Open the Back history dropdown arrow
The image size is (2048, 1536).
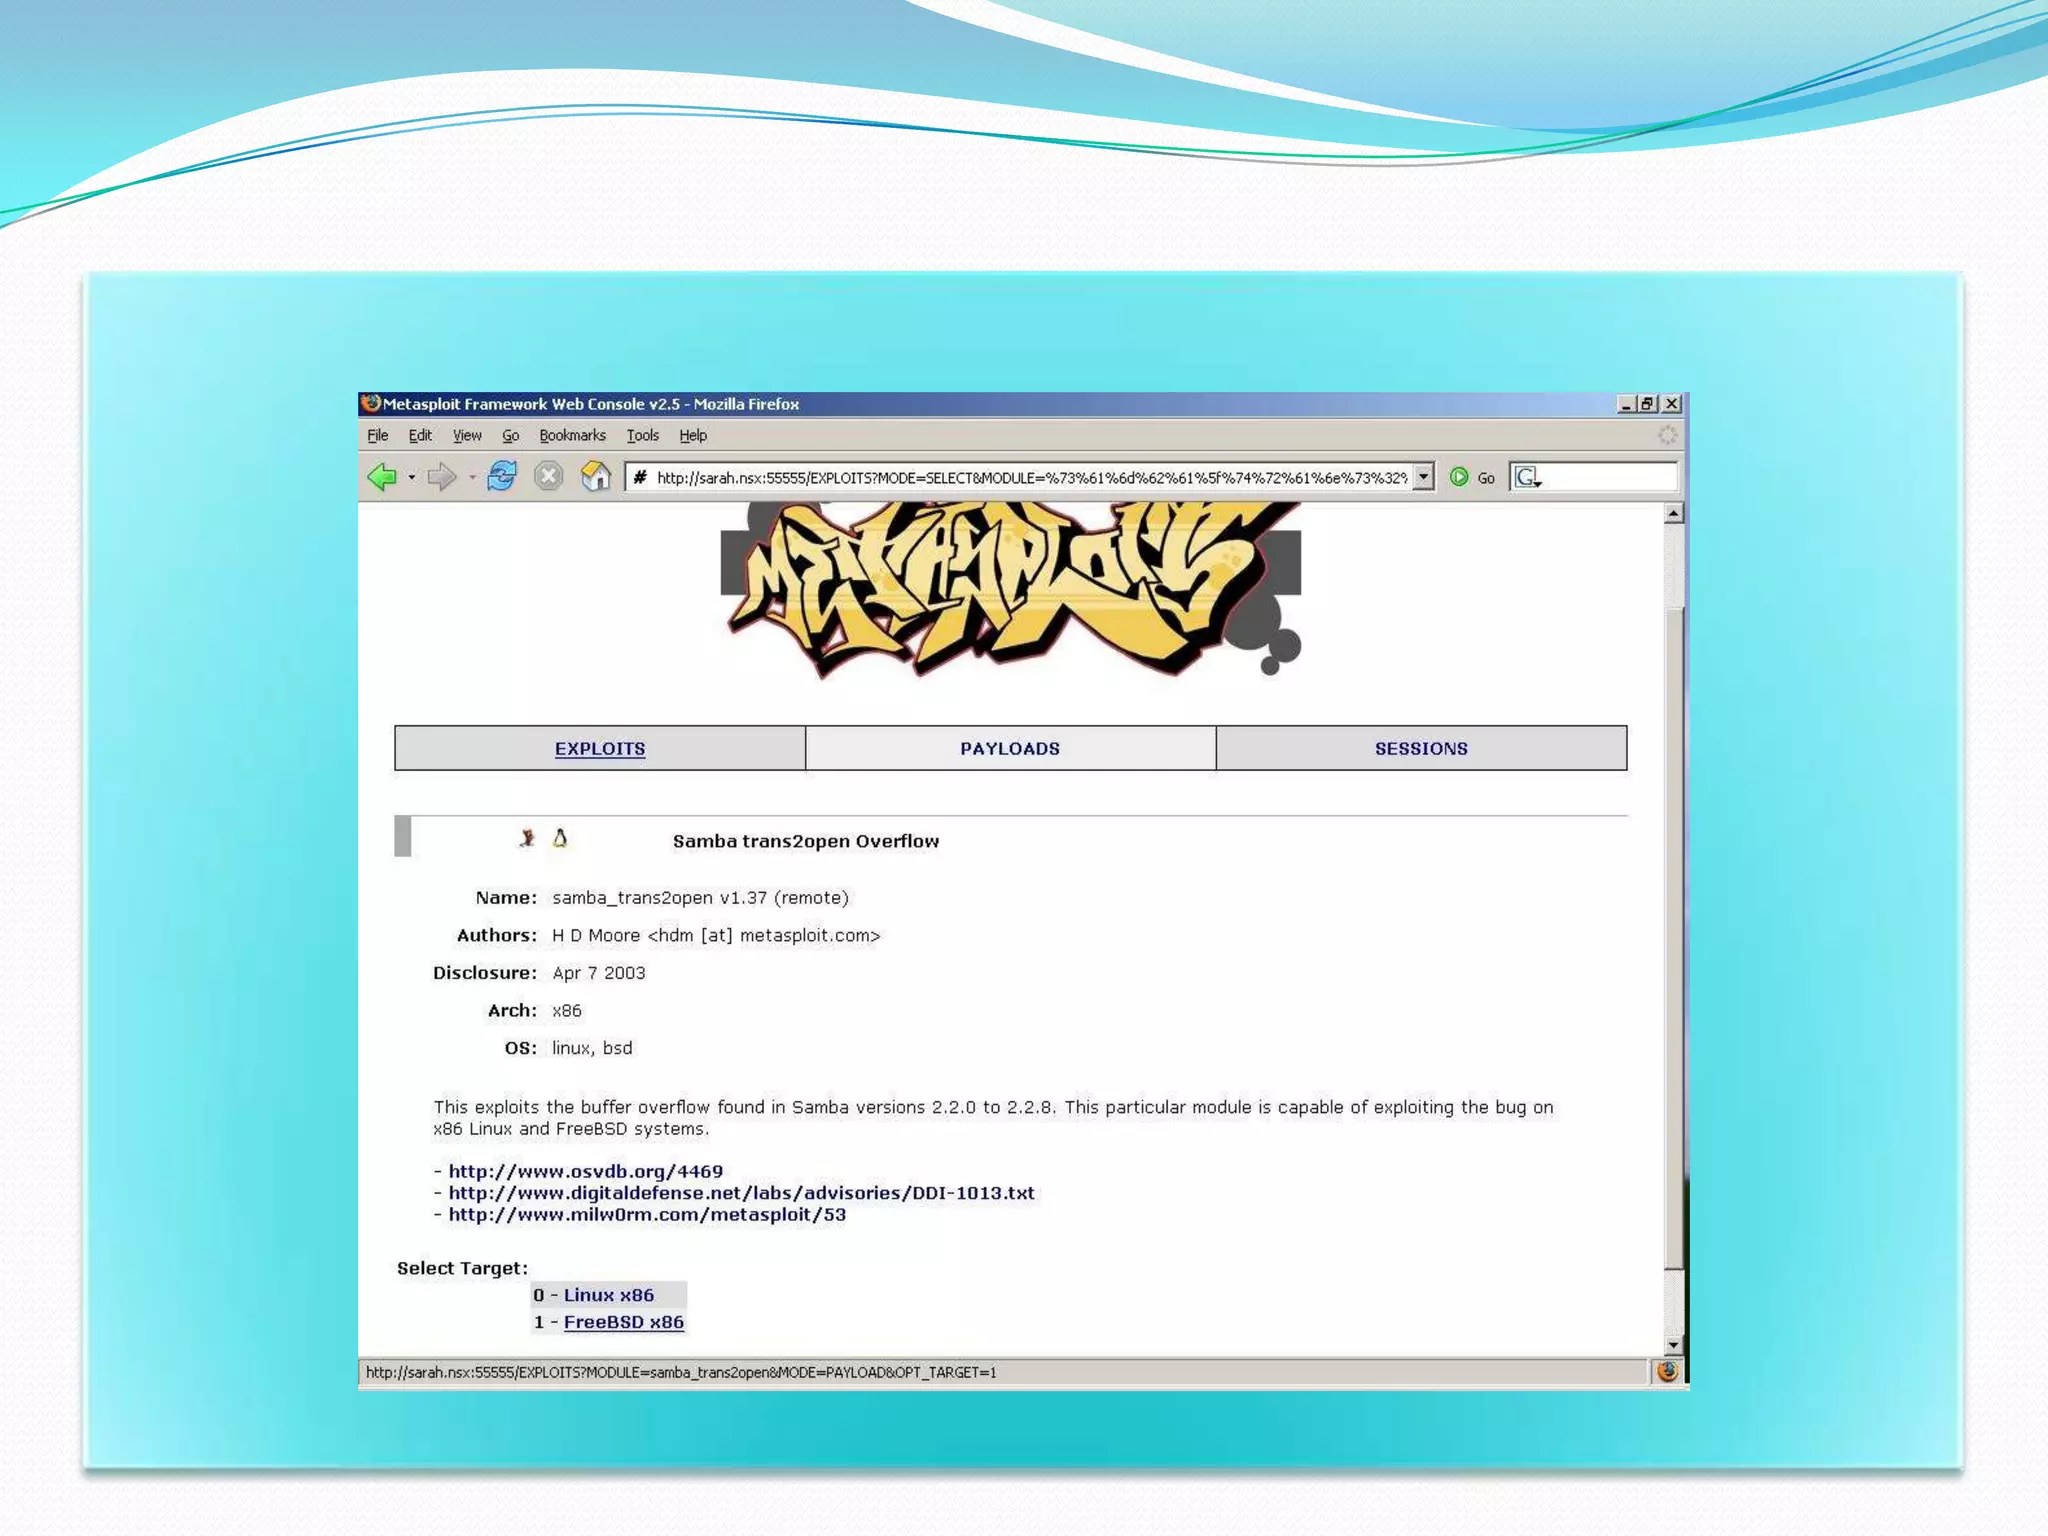coord(412,478)
